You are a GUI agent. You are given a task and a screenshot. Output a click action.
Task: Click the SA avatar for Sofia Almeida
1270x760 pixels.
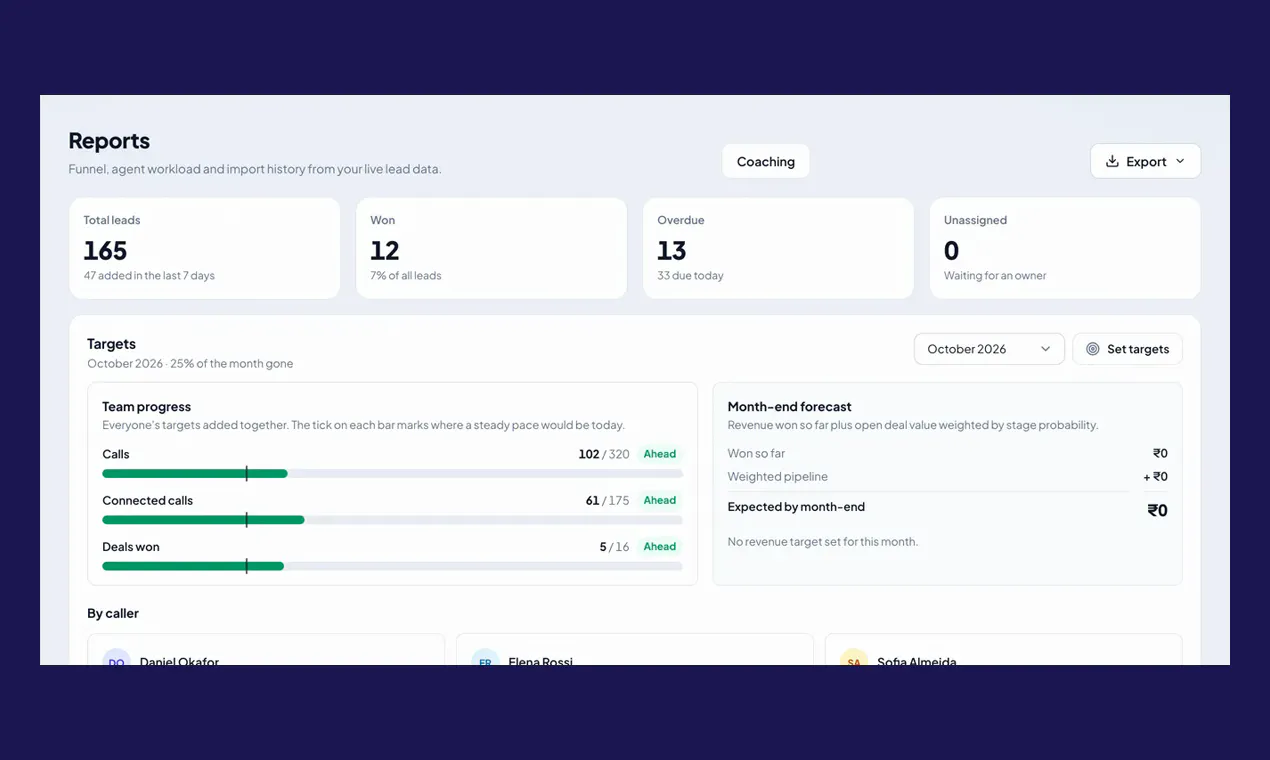854,658
